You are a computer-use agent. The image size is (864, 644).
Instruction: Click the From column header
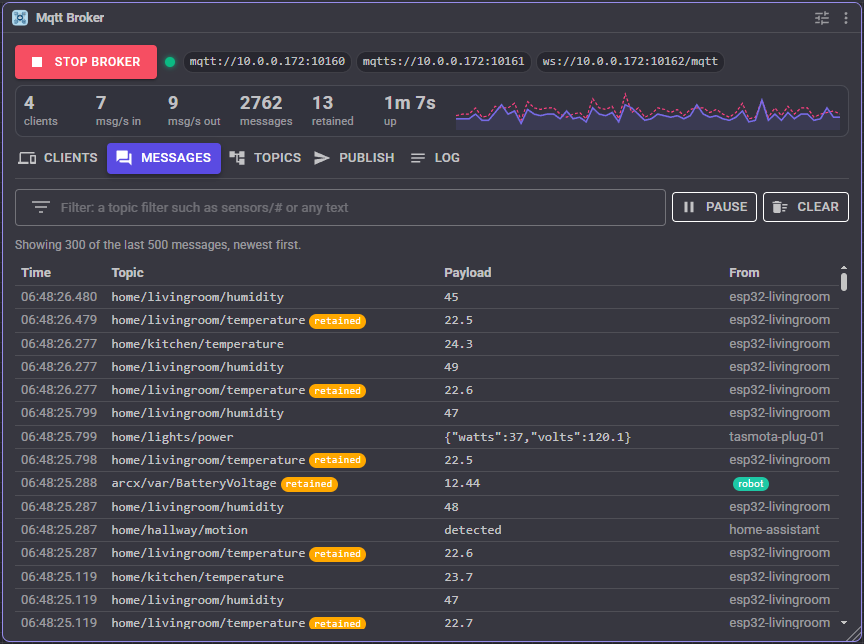pyautogui.click(x=744, y=273)
